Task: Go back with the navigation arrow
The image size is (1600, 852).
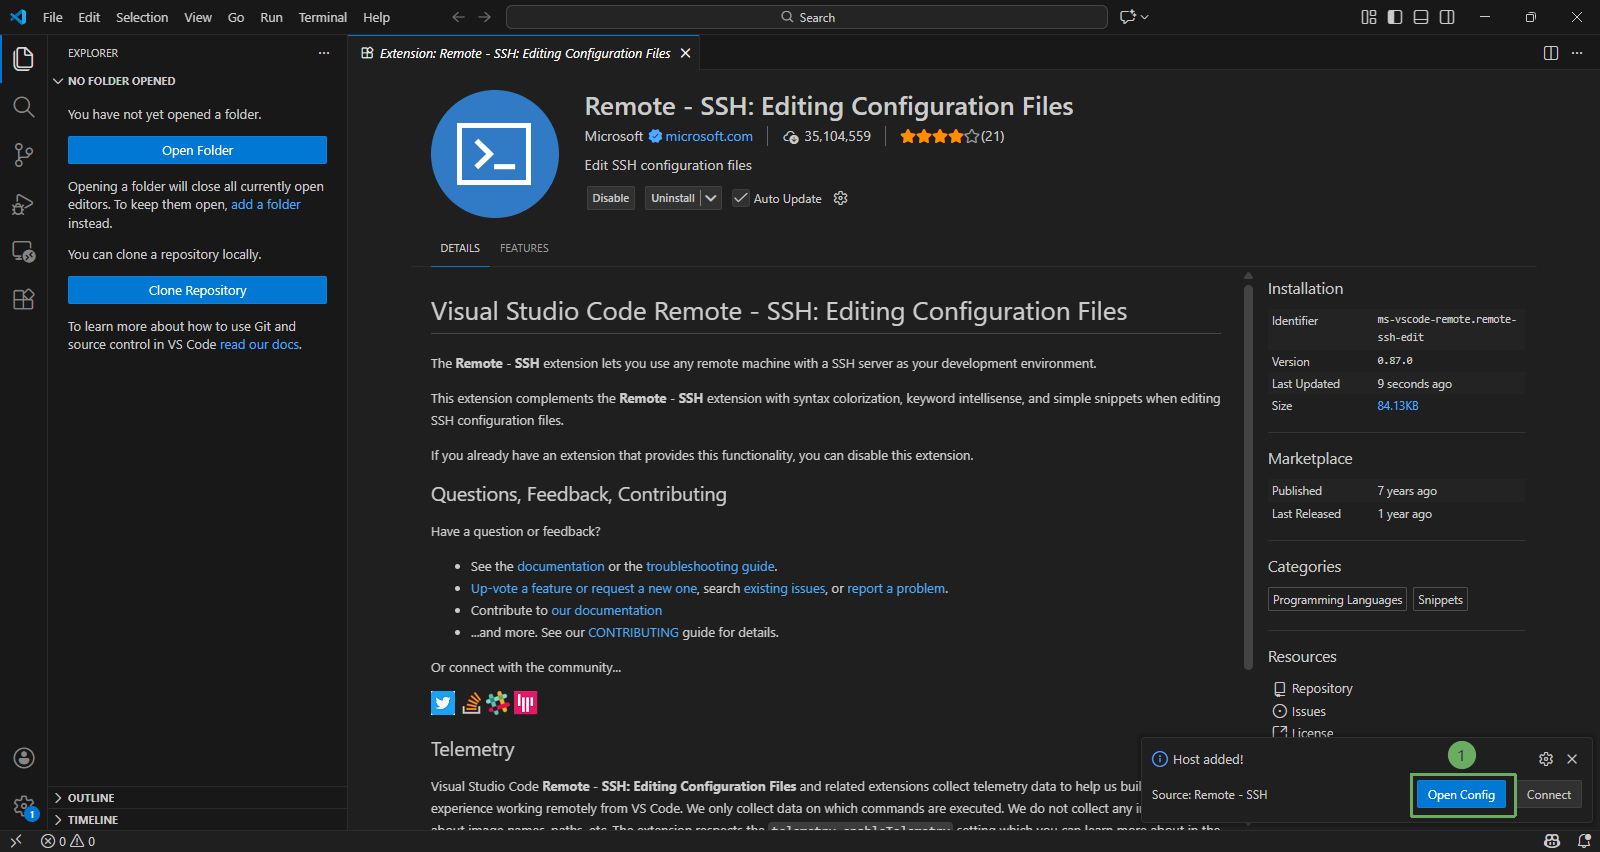Action: pos(458,17)
